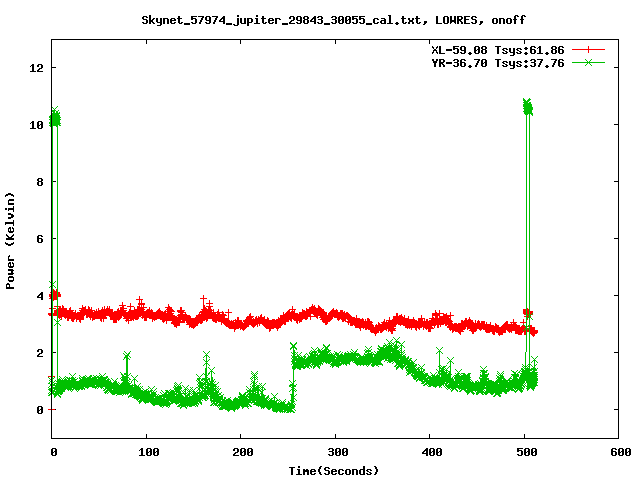This screenshot has width=640, height=480.
Task: Click the Time(Seconds) axis label
Action: pyautogui.click(x=333, y=471)
